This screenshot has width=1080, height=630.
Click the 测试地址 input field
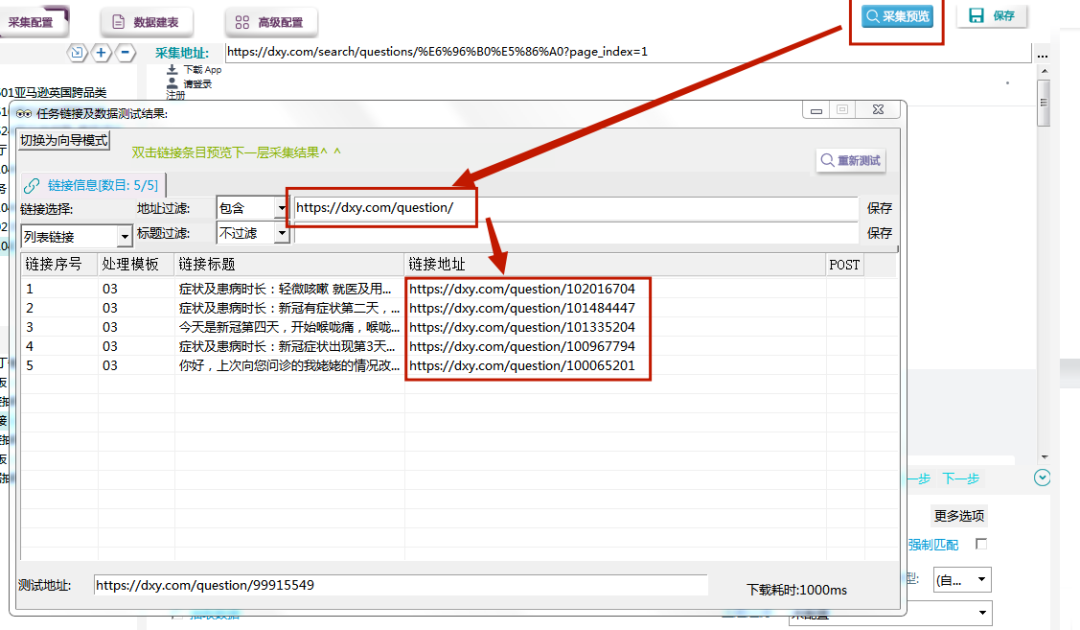pyautogui.click(x=400, y=585)
